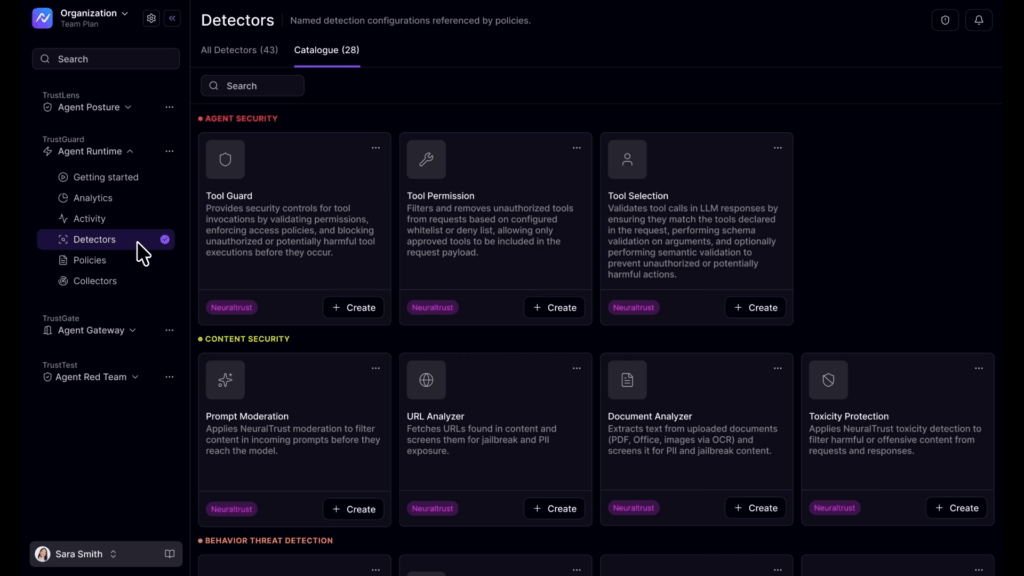Click the NeuralTrust logo icon
1024x576 pixels.
click(x=42, y=18)
